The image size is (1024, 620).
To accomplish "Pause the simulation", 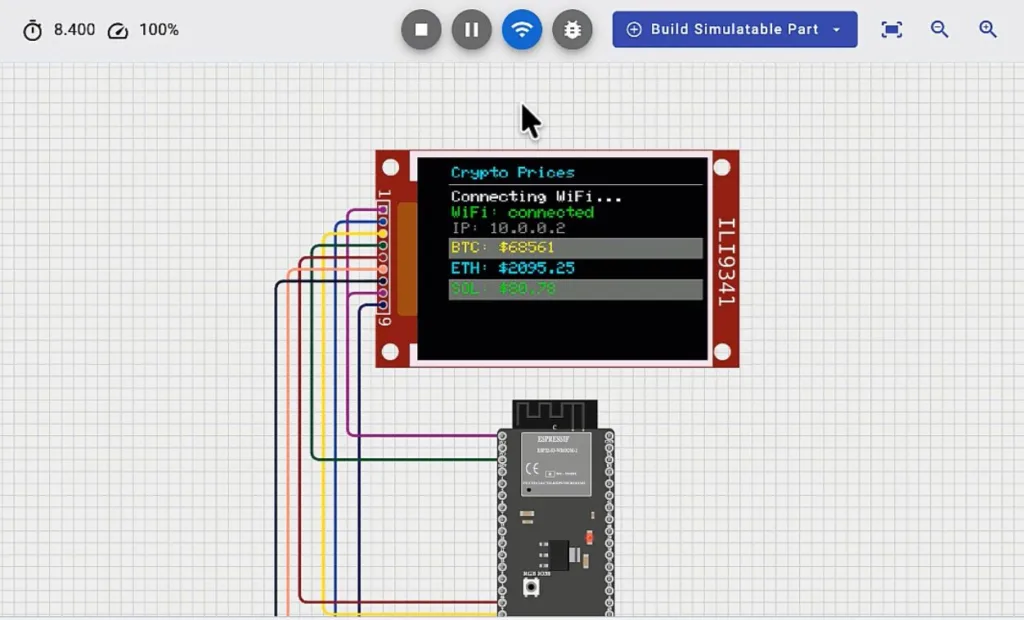I will pos(472,29).
